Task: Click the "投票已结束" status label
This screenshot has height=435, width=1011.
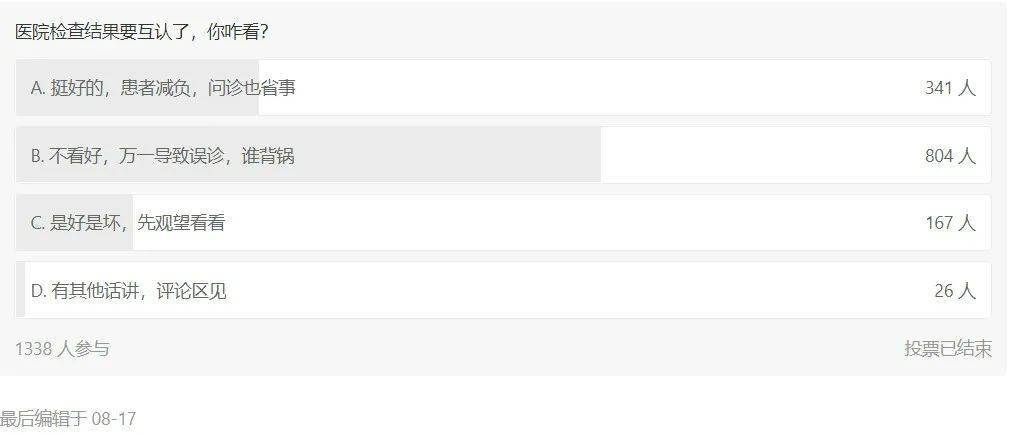Action: click(947, 348)
